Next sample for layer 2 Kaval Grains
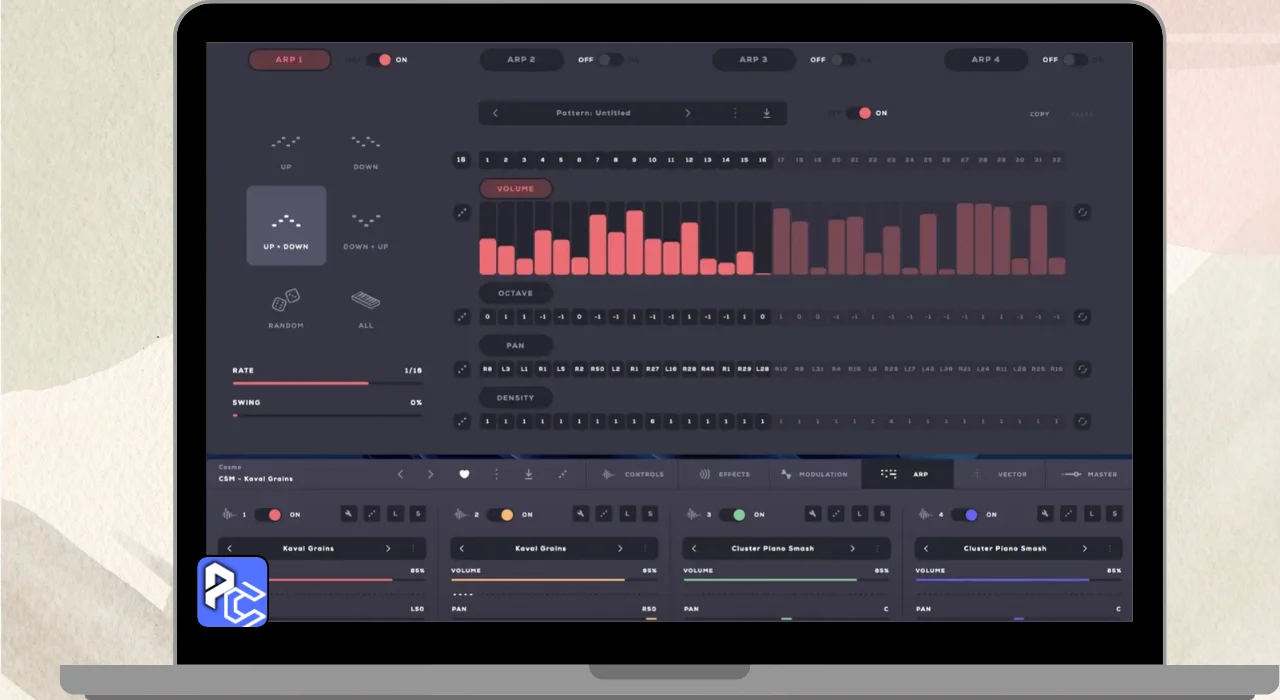 tap(620, 549)
